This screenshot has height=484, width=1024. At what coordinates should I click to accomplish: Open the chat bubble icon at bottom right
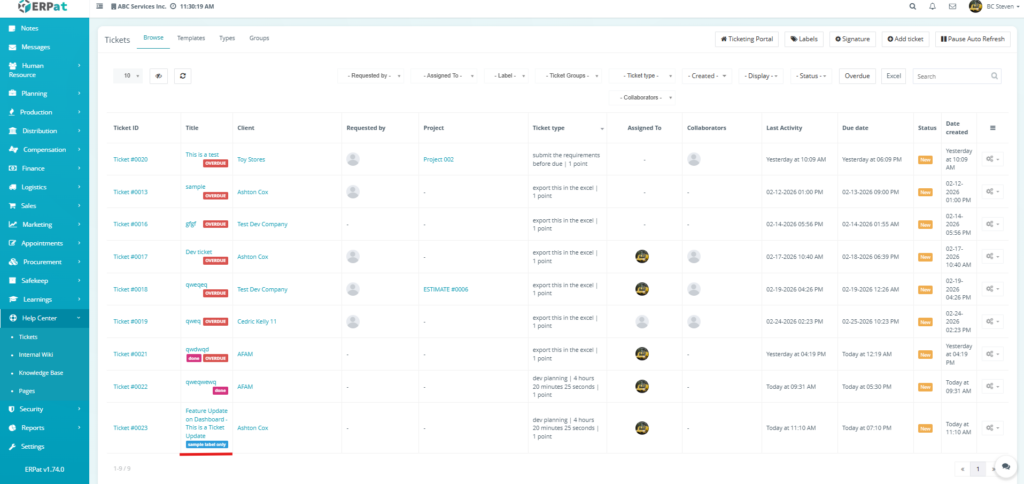(1005, 467)
